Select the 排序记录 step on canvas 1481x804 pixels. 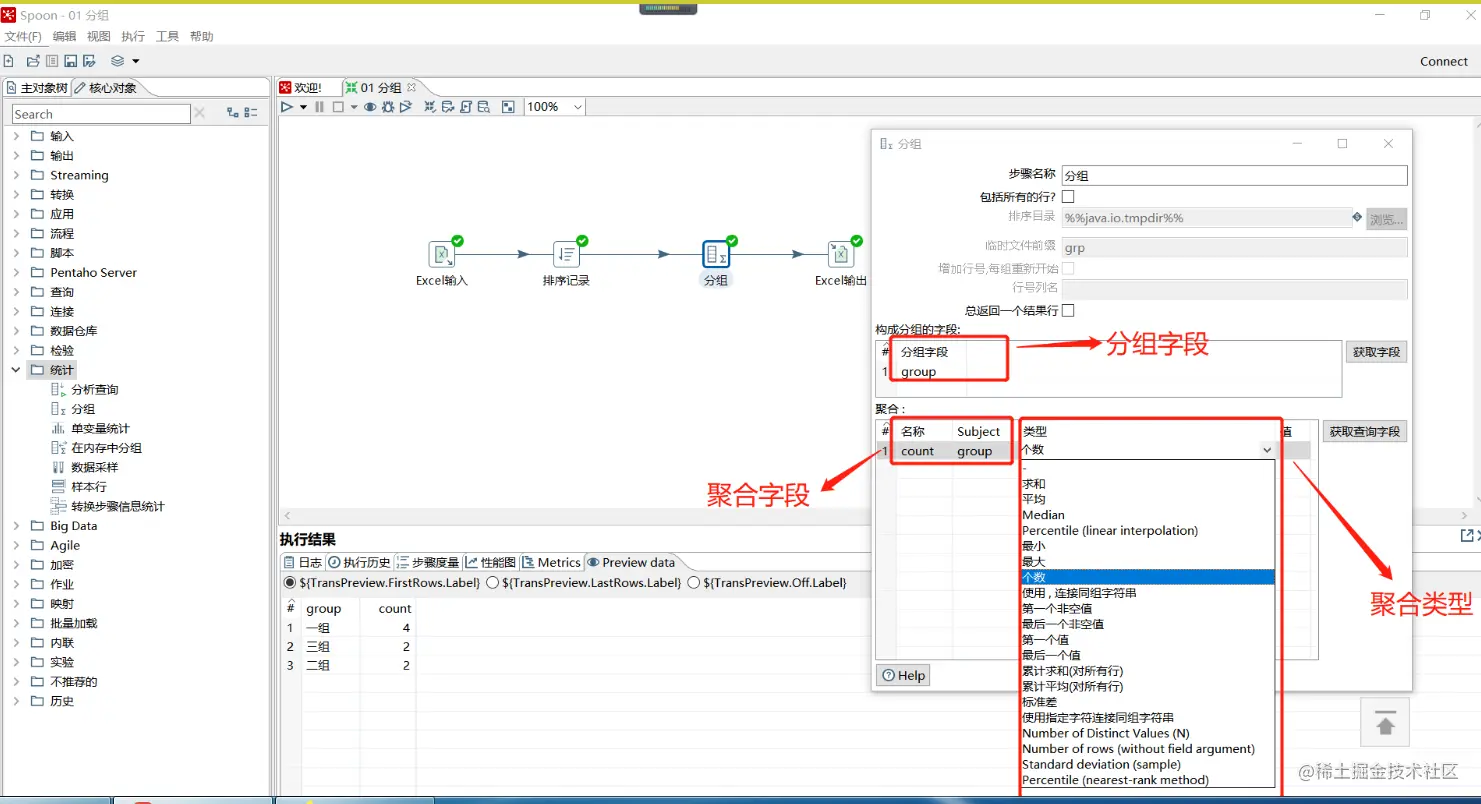566,254
